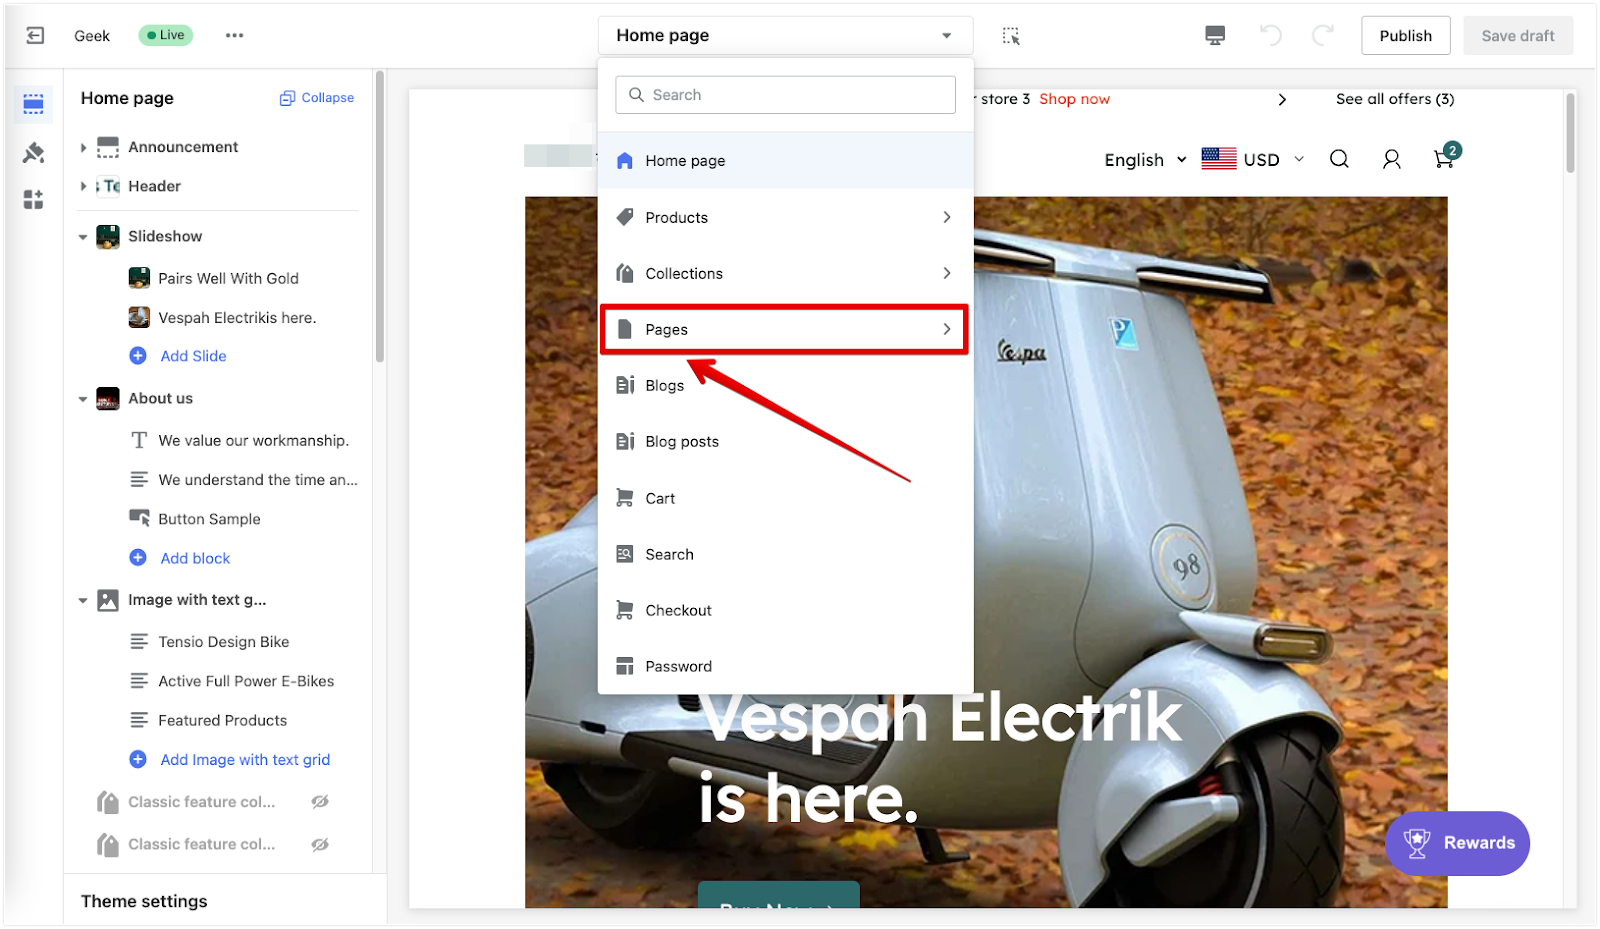Image resolution: width=1600 pixels, height=929 pixels.
Task: Select Tensio Design Bike block
Action: tap(223, 642)
